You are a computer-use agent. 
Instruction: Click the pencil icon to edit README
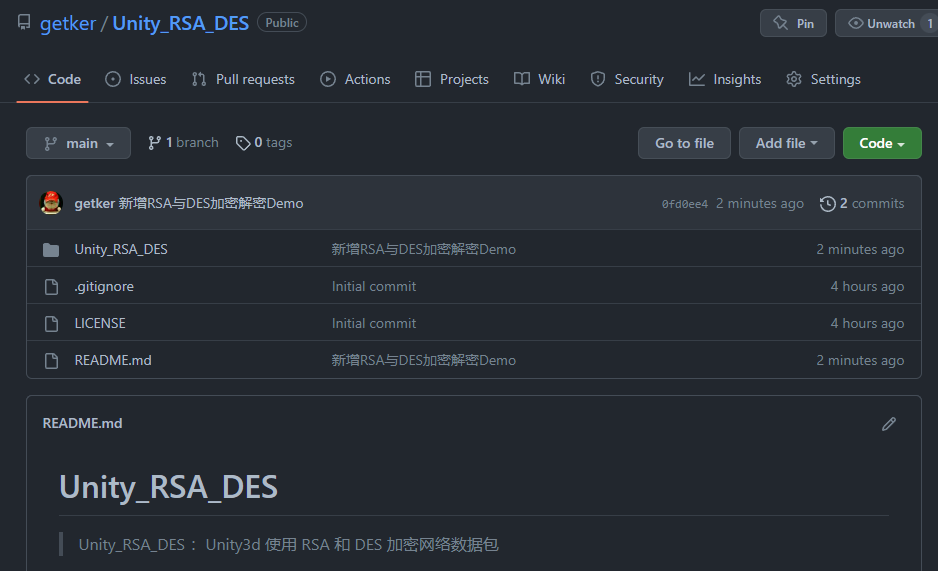click(x=888, y=424)
